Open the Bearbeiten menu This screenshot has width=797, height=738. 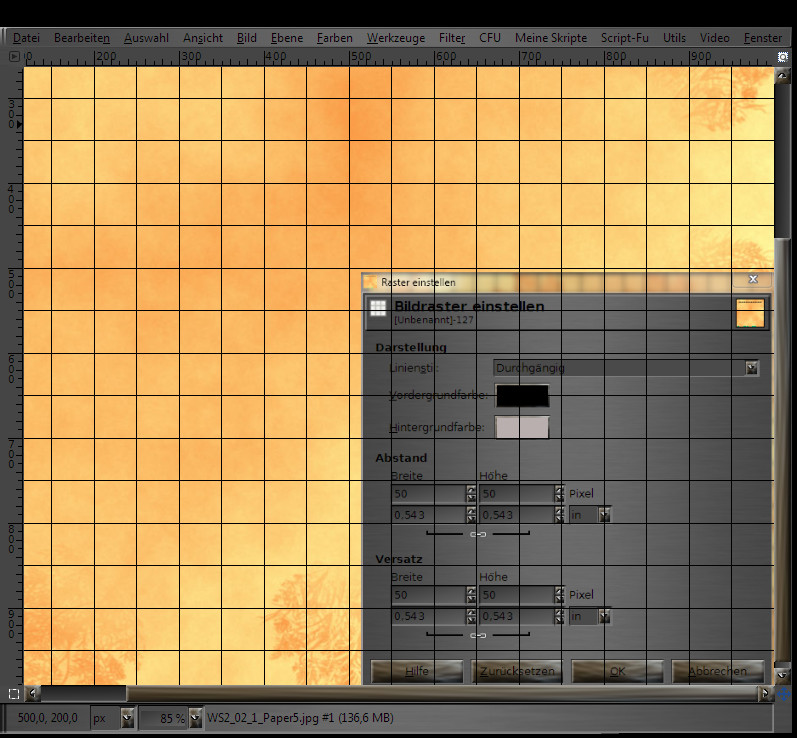pyautogui.click(x=81, y=38)
